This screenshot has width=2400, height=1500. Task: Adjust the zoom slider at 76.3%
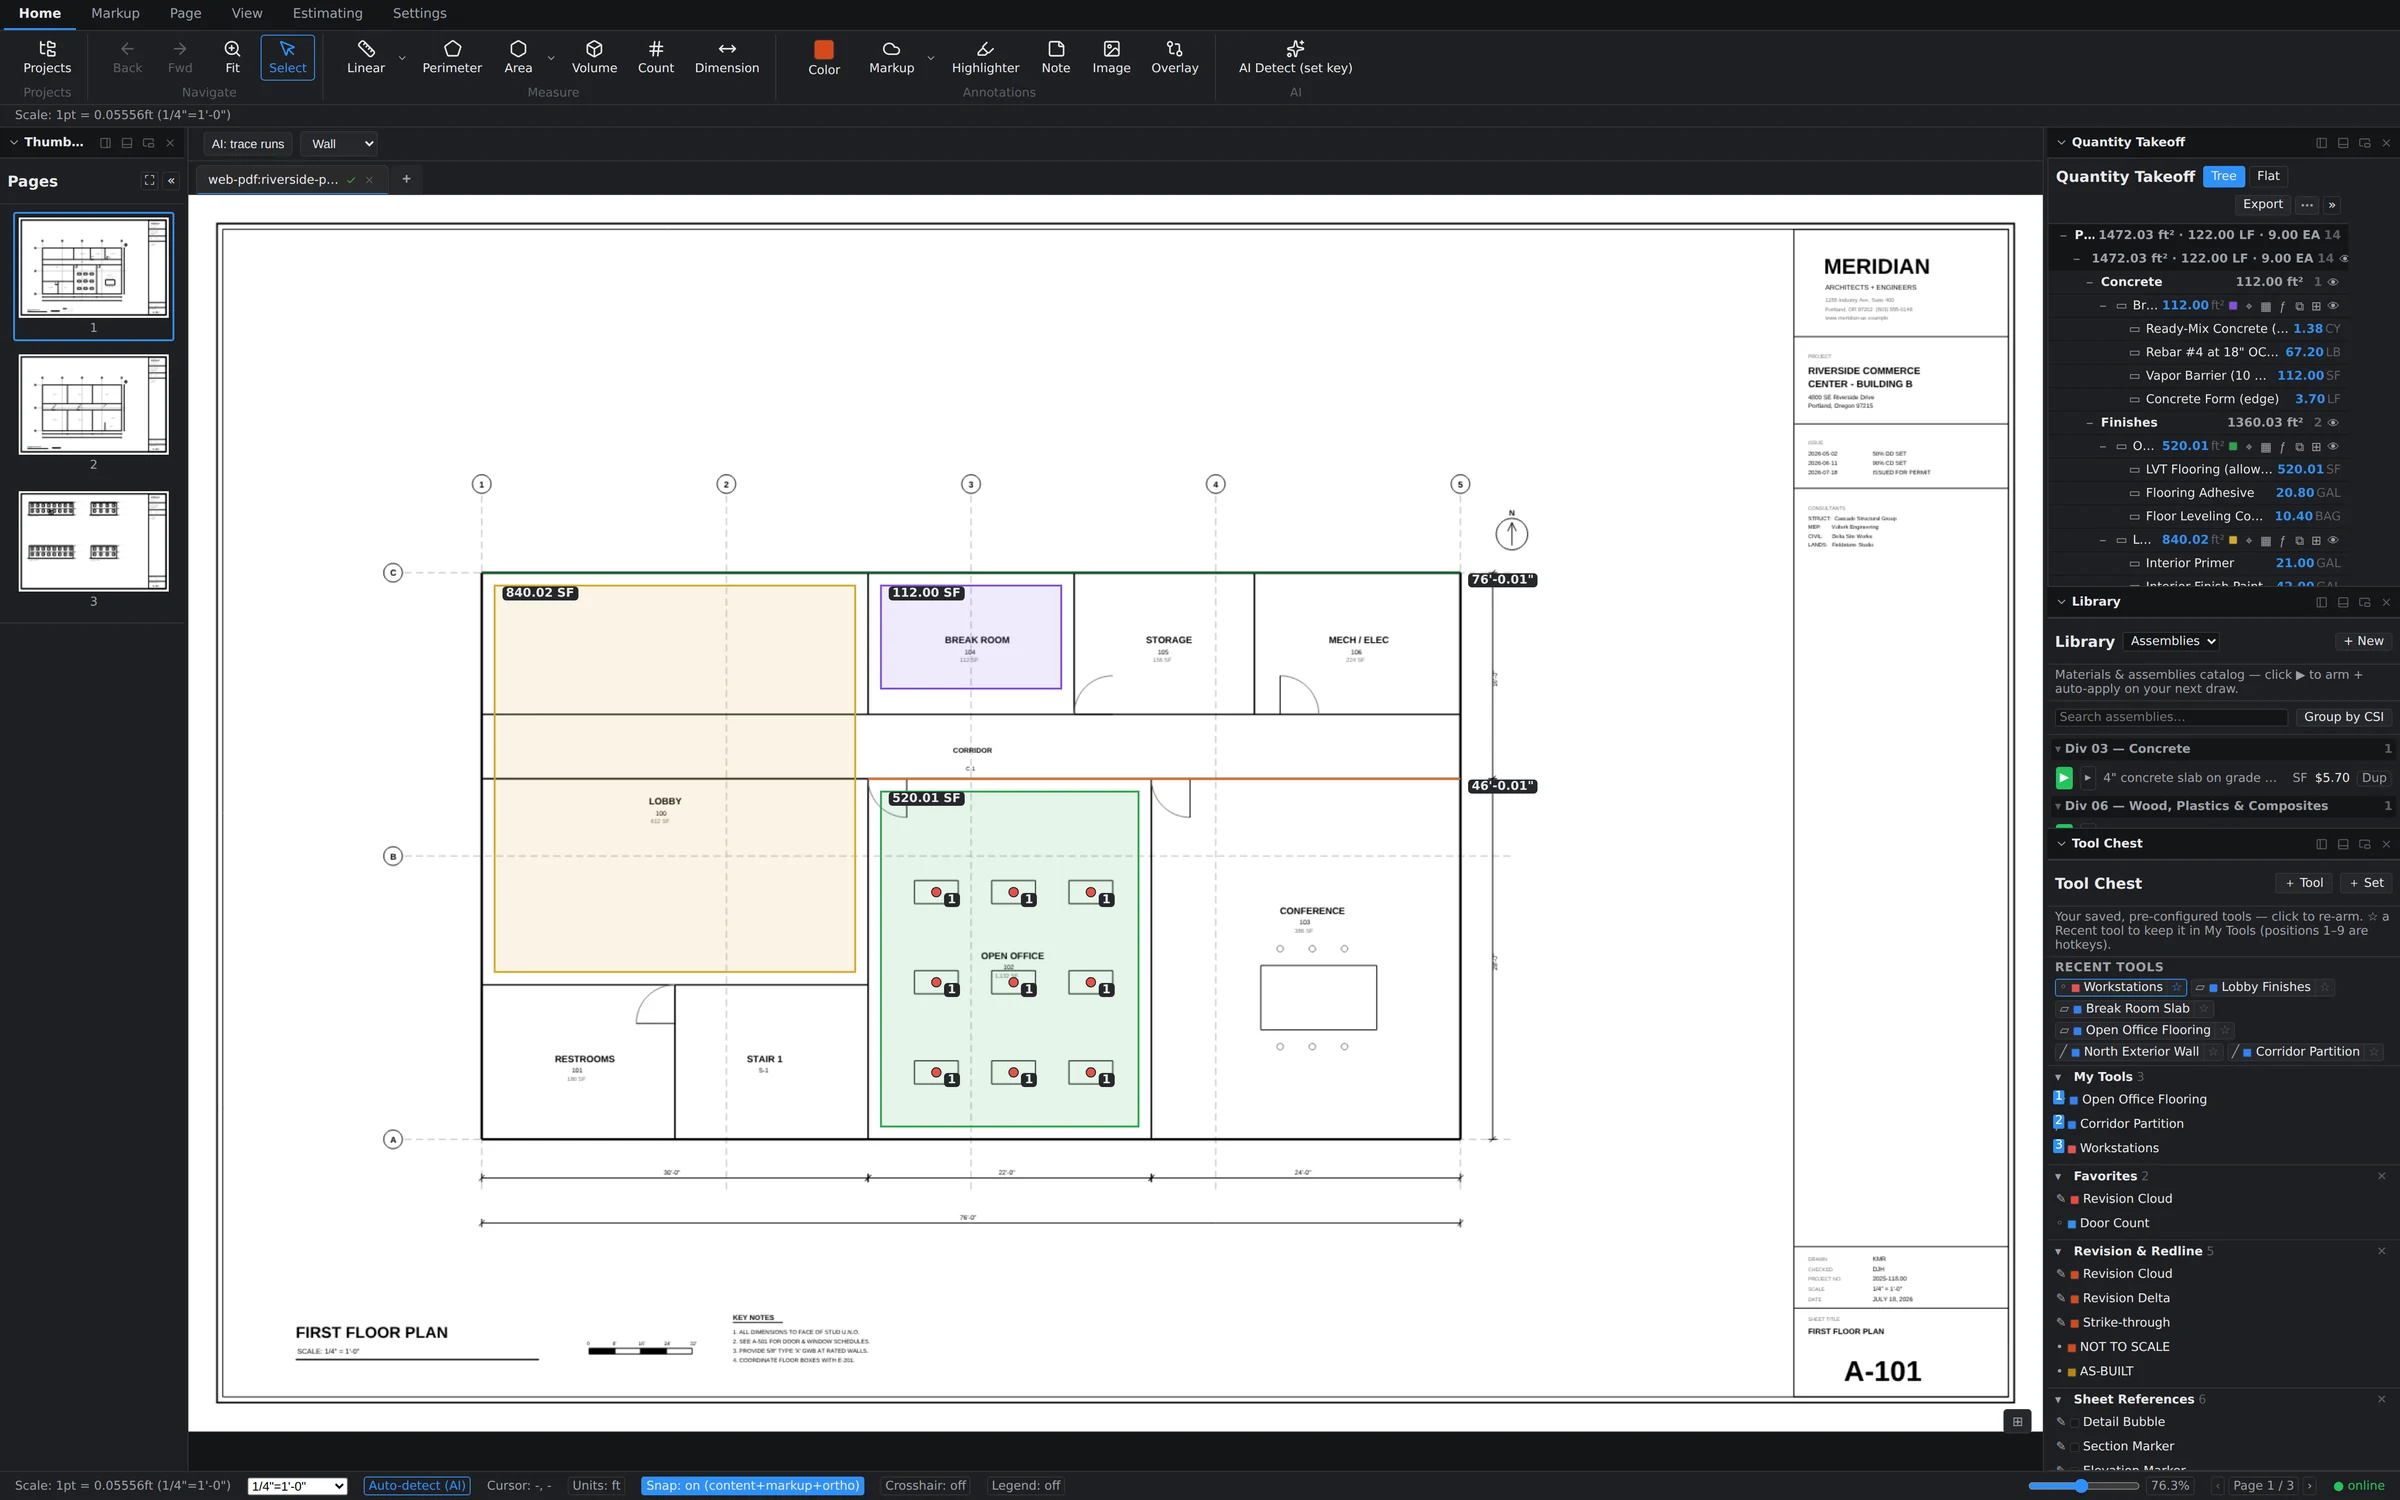pyautogui.click(x=2083, y=1486)
